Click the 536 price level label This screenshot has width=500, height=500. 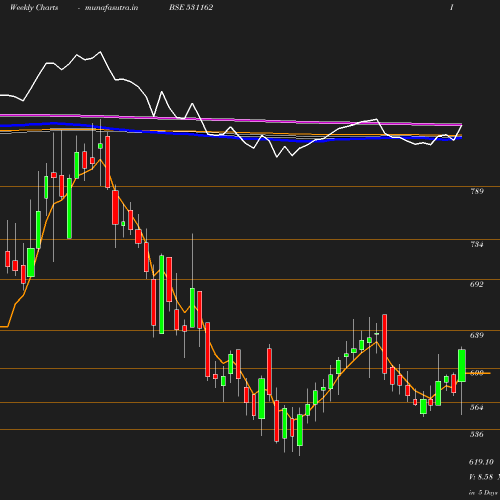pos(477,434)
